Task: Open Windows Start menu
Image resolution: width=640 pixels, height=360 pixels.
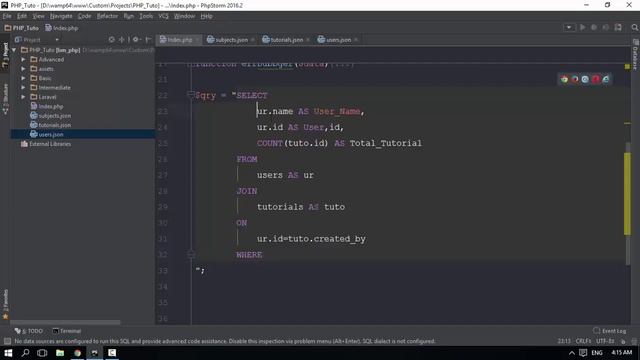Action: [x=8, y=353]
